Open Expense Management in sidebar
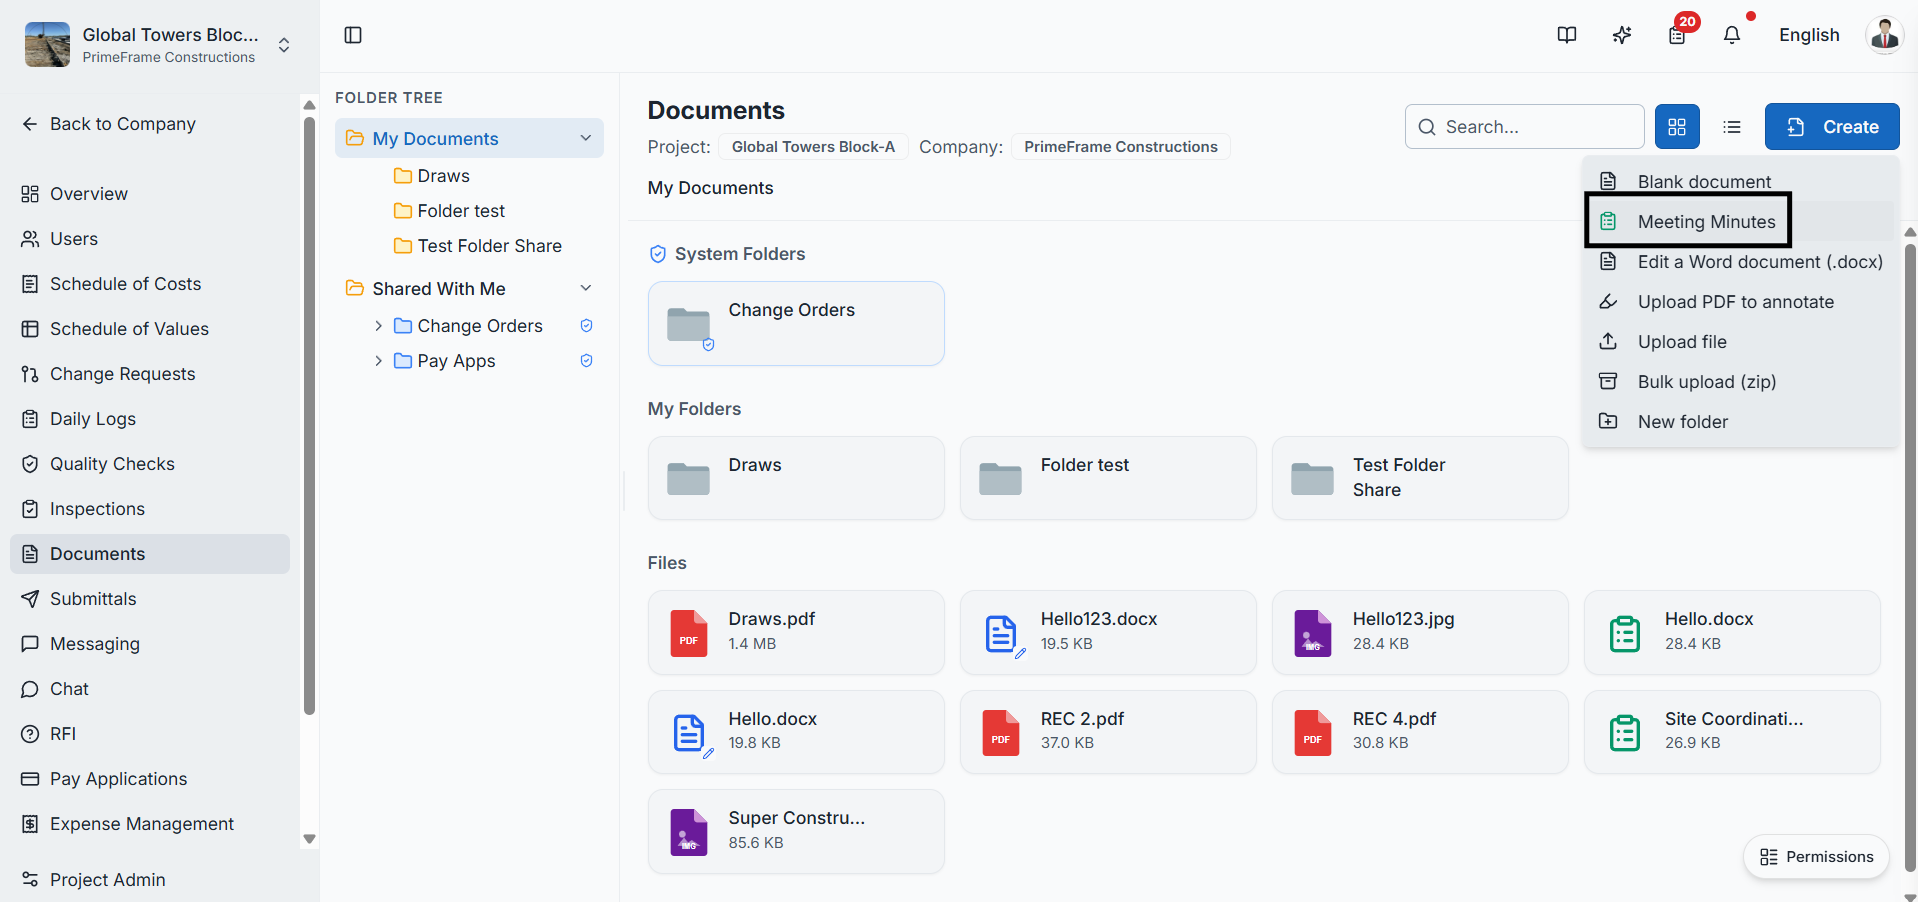 (x=150, y=824)
